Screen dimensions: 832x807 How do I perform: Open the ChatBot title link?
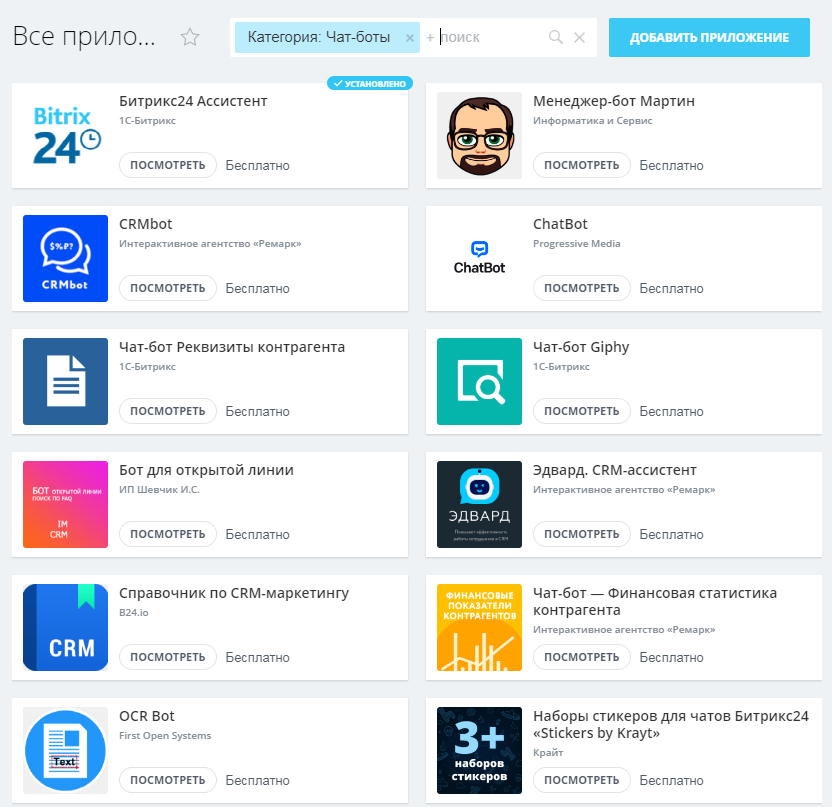[x=560, y=224]
